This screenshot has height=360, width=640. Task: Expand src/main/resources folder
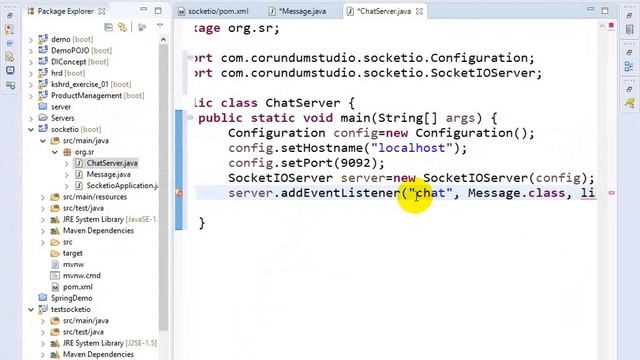[x=43, y=197]
